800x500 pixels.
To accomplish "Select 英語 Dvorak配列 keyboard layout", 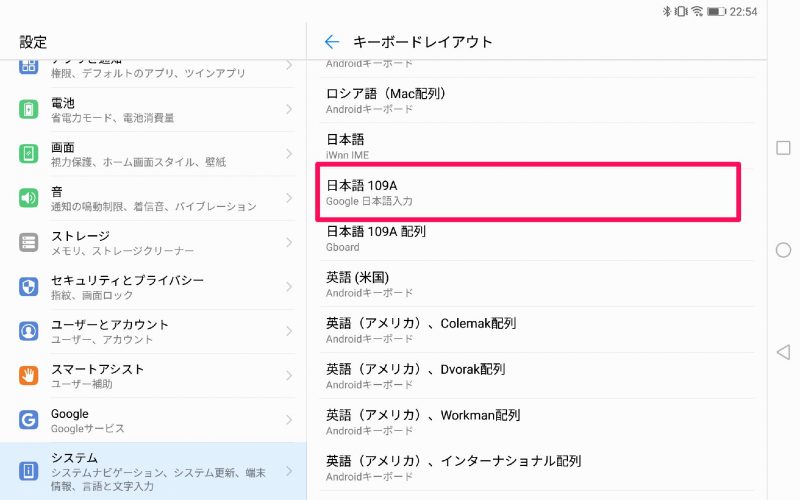I will click(x=537, y=376).
